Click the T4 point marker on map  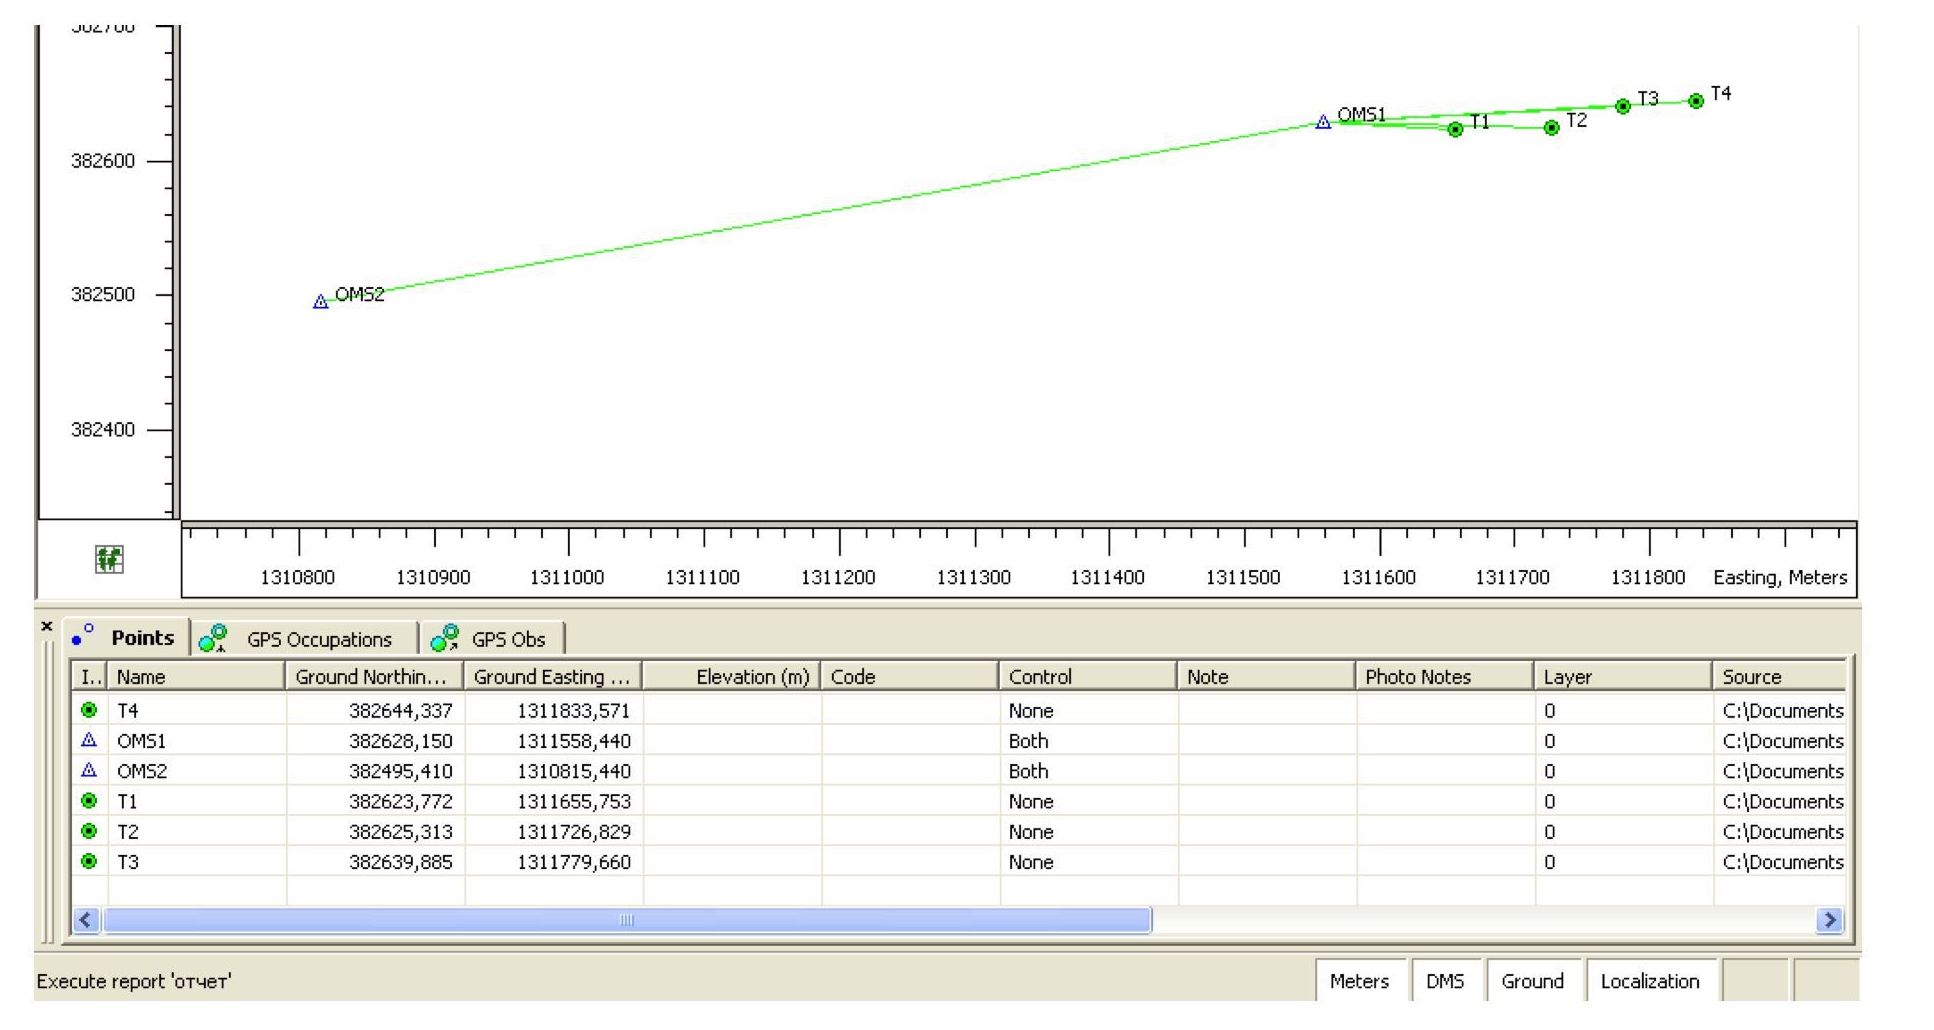1695,101
